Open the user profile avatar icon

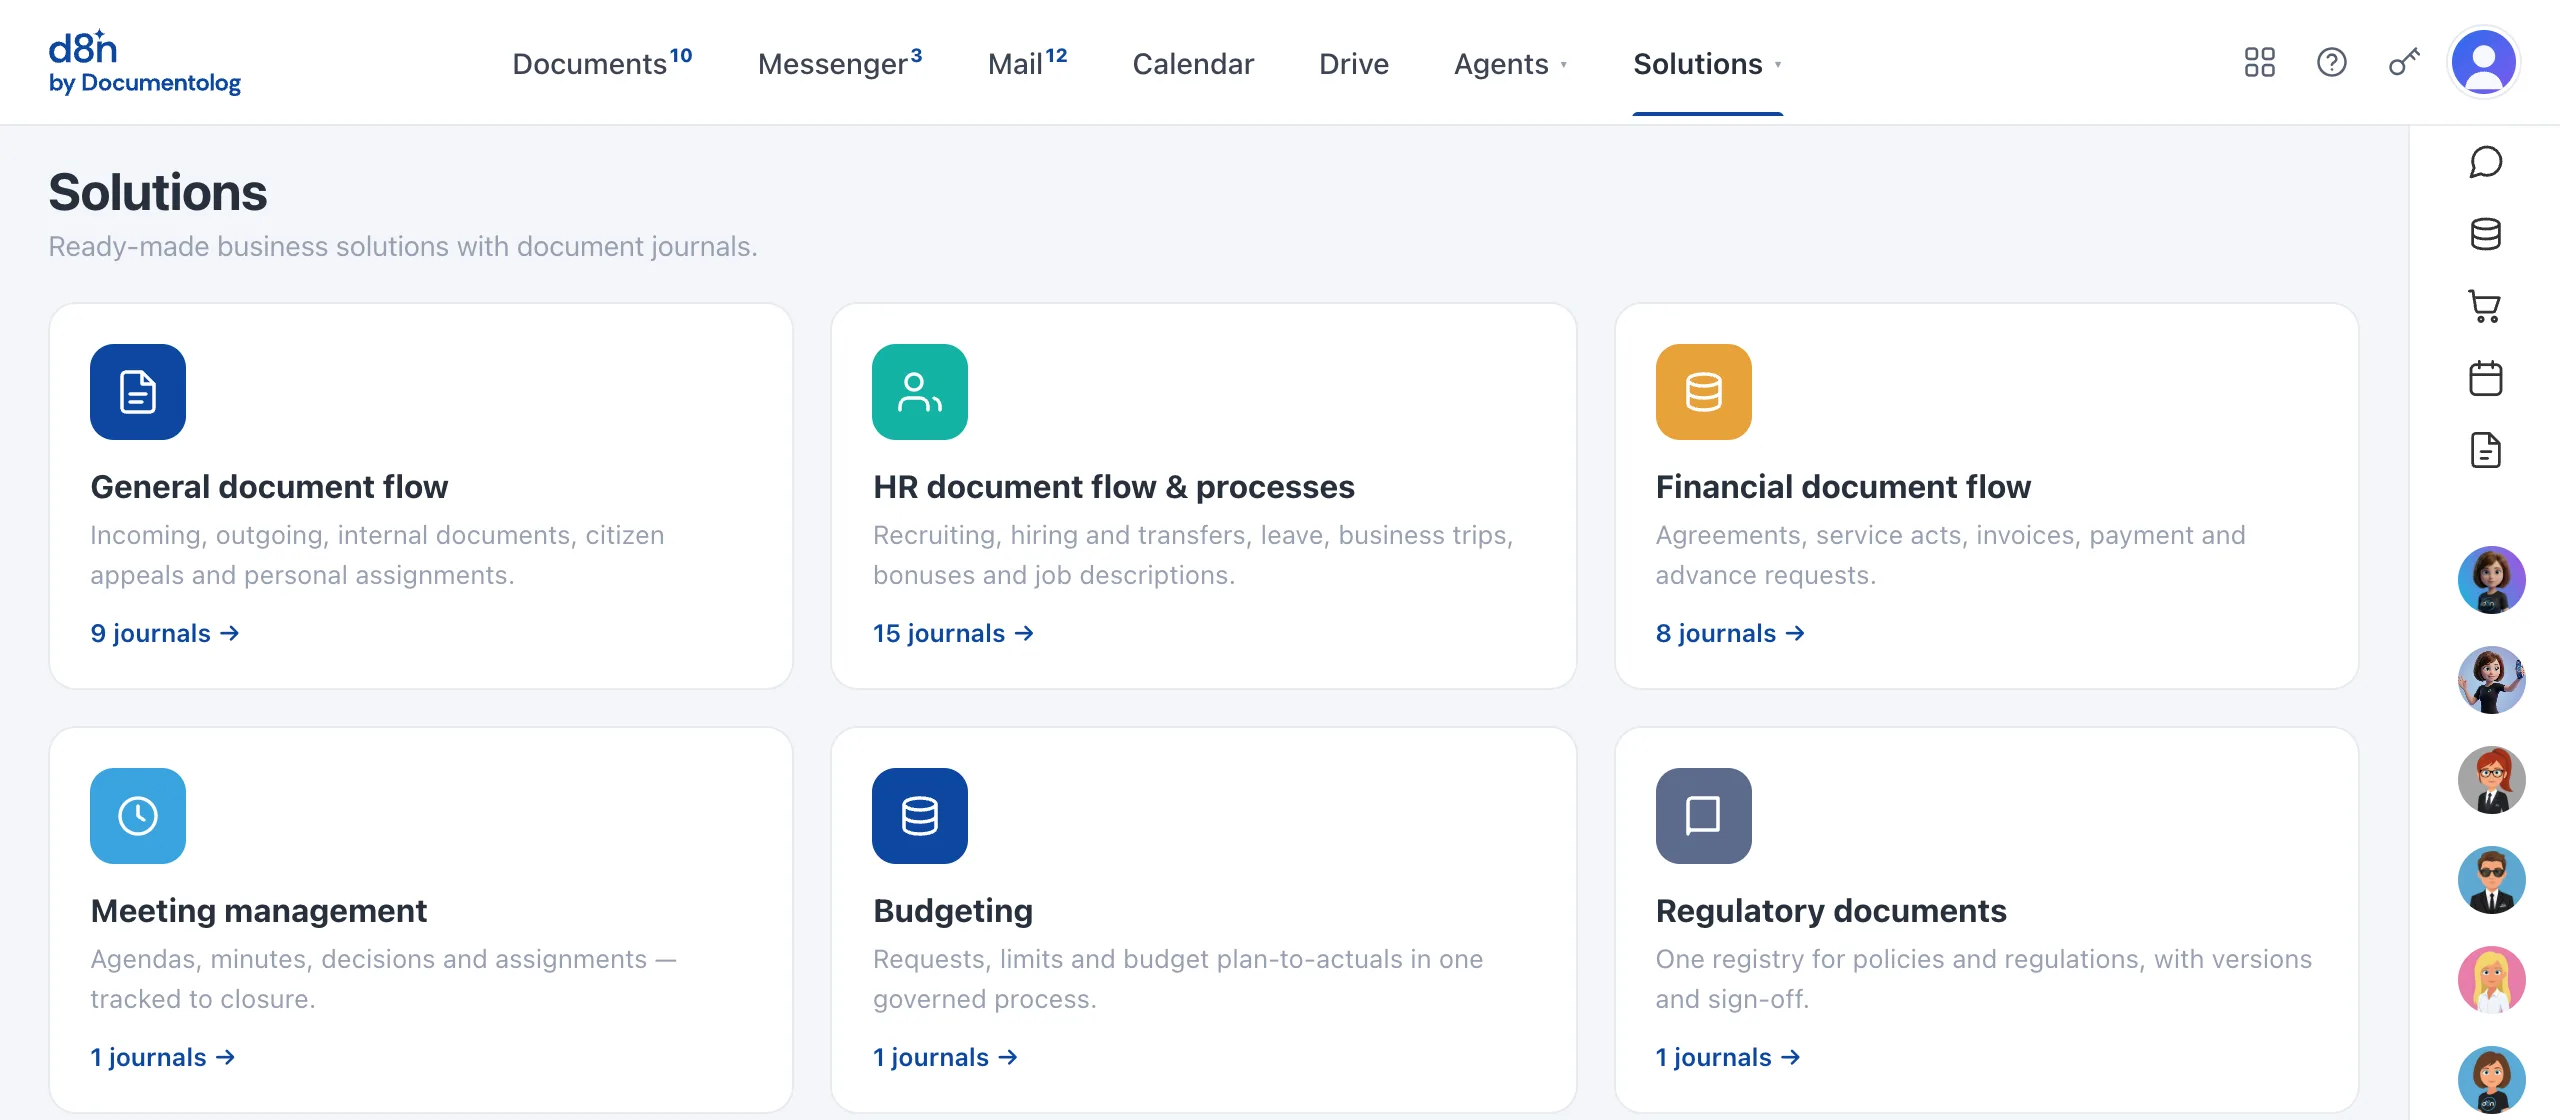tap(2483, 62)
